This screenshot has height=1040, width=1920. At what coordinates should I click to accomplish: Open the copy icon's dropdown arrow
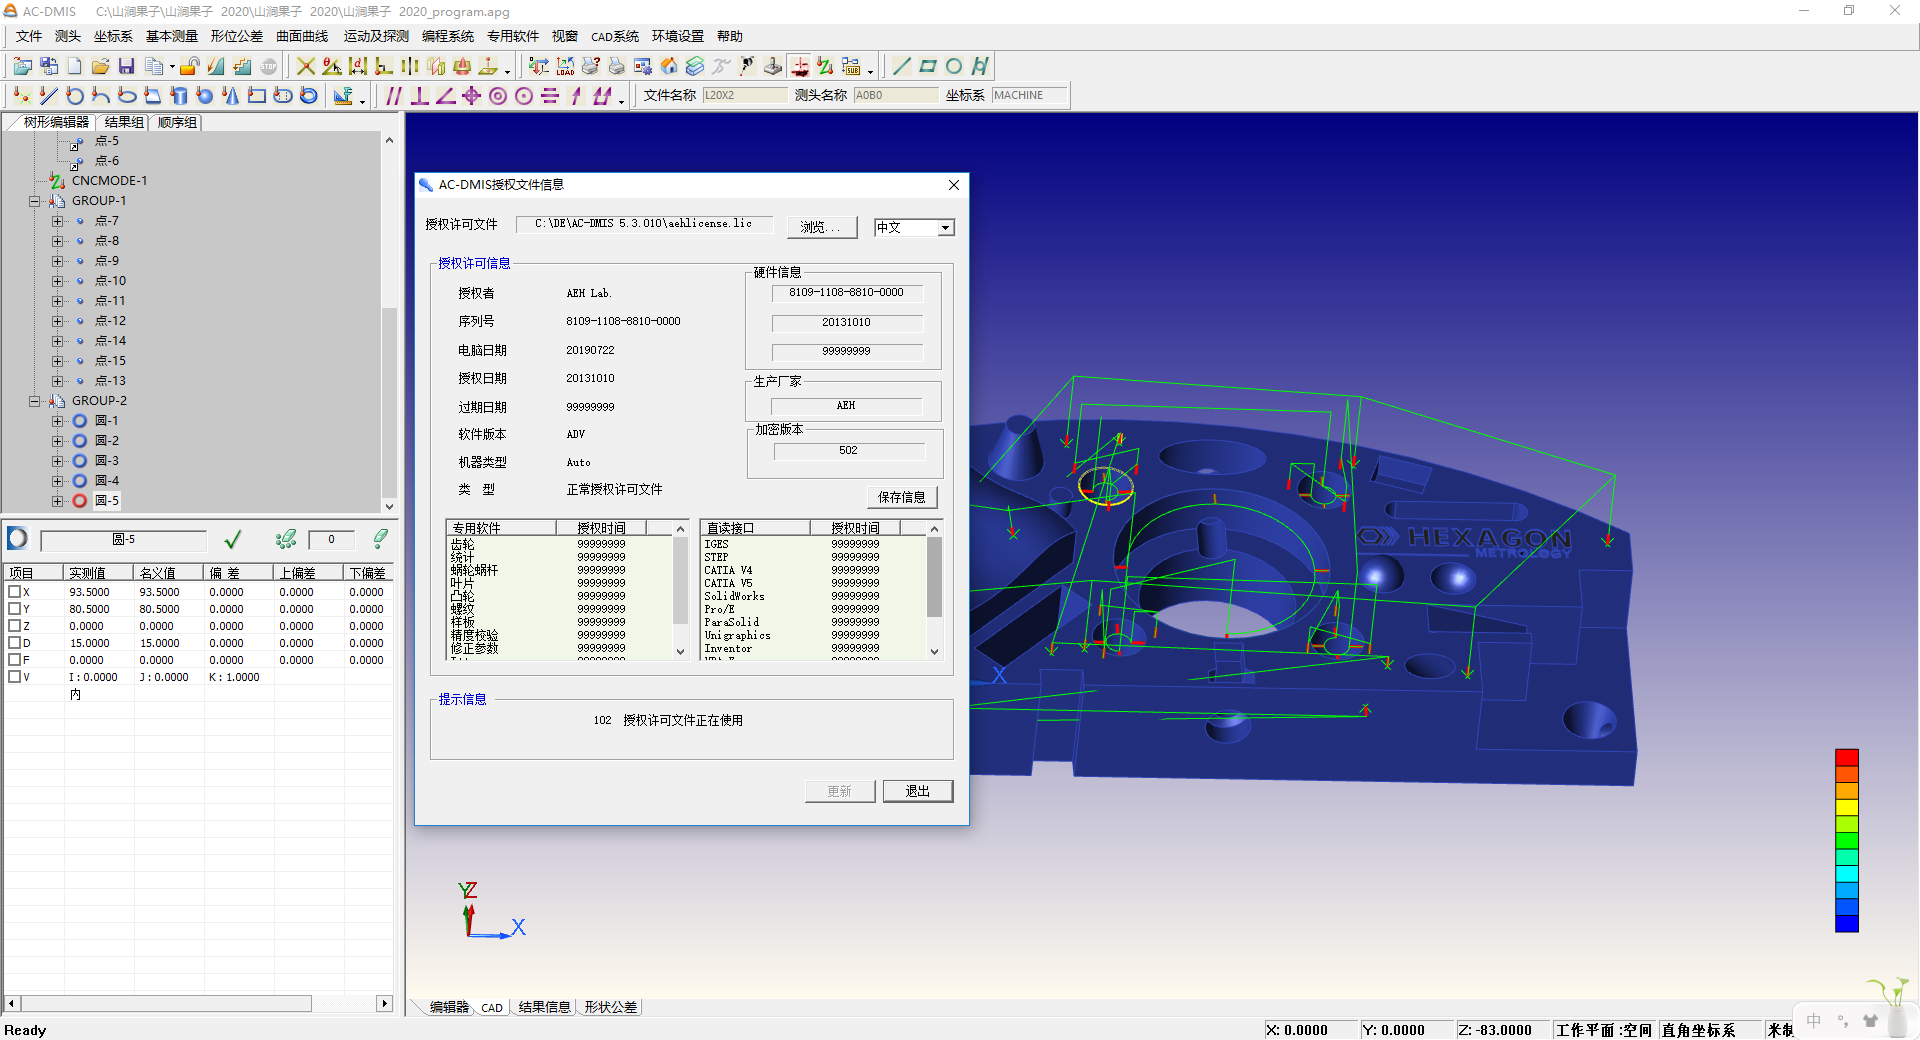tap(172, 67)
